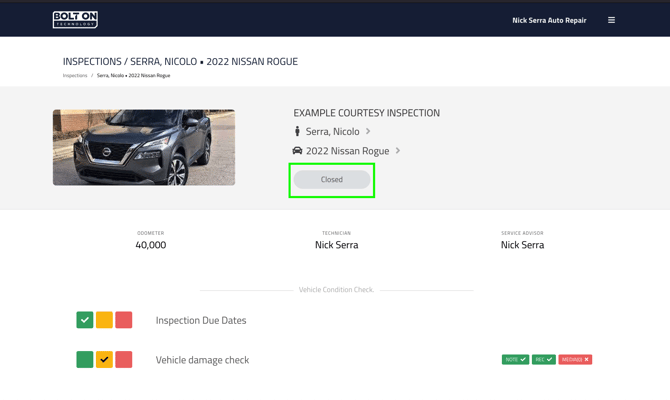670x400 pixels.
Task: Open Nick Serra Auto Repair shop menu
Action: point(549,20)
